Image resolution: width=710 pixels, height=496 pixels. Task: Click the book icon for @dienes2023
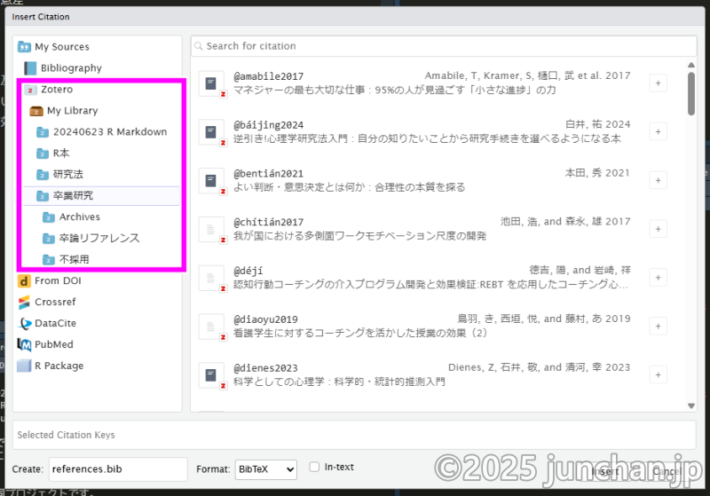point(211,375)
